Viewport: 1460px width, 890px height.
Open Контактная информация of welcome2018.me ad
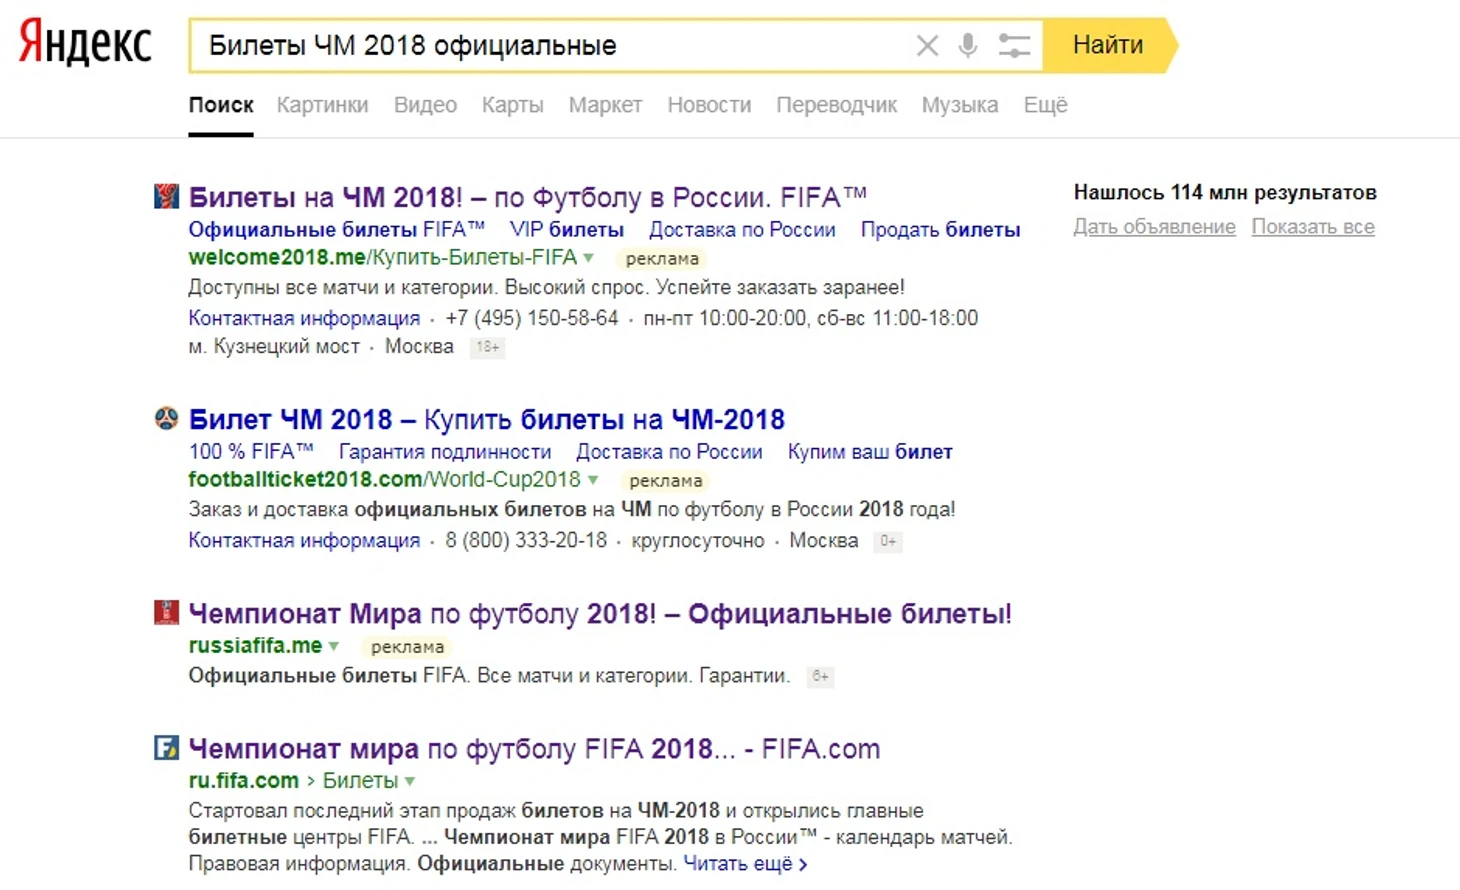[304, 318]
